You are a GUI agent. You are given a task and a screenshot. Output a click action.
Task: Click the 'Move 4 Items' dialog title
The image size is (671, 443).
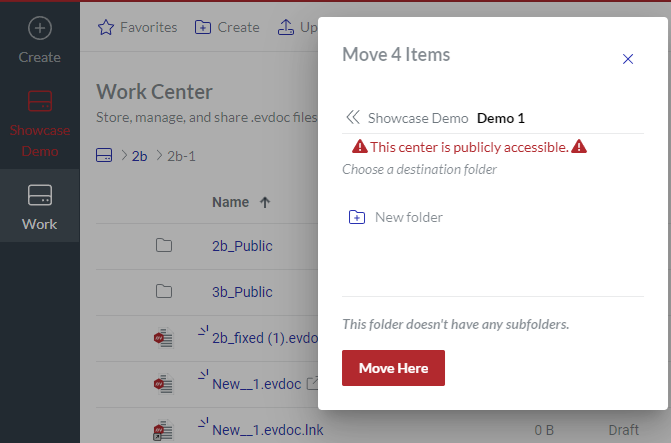click(396, 55)
